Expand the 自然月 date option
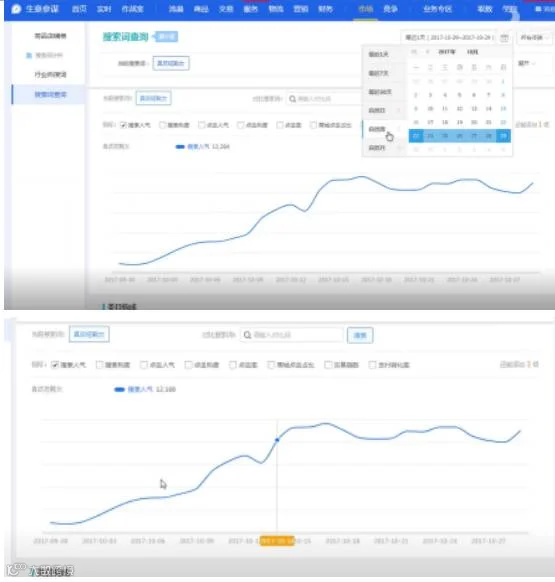Image resolution: width=555 pixels, height=582 pixels. pos(384,148)
